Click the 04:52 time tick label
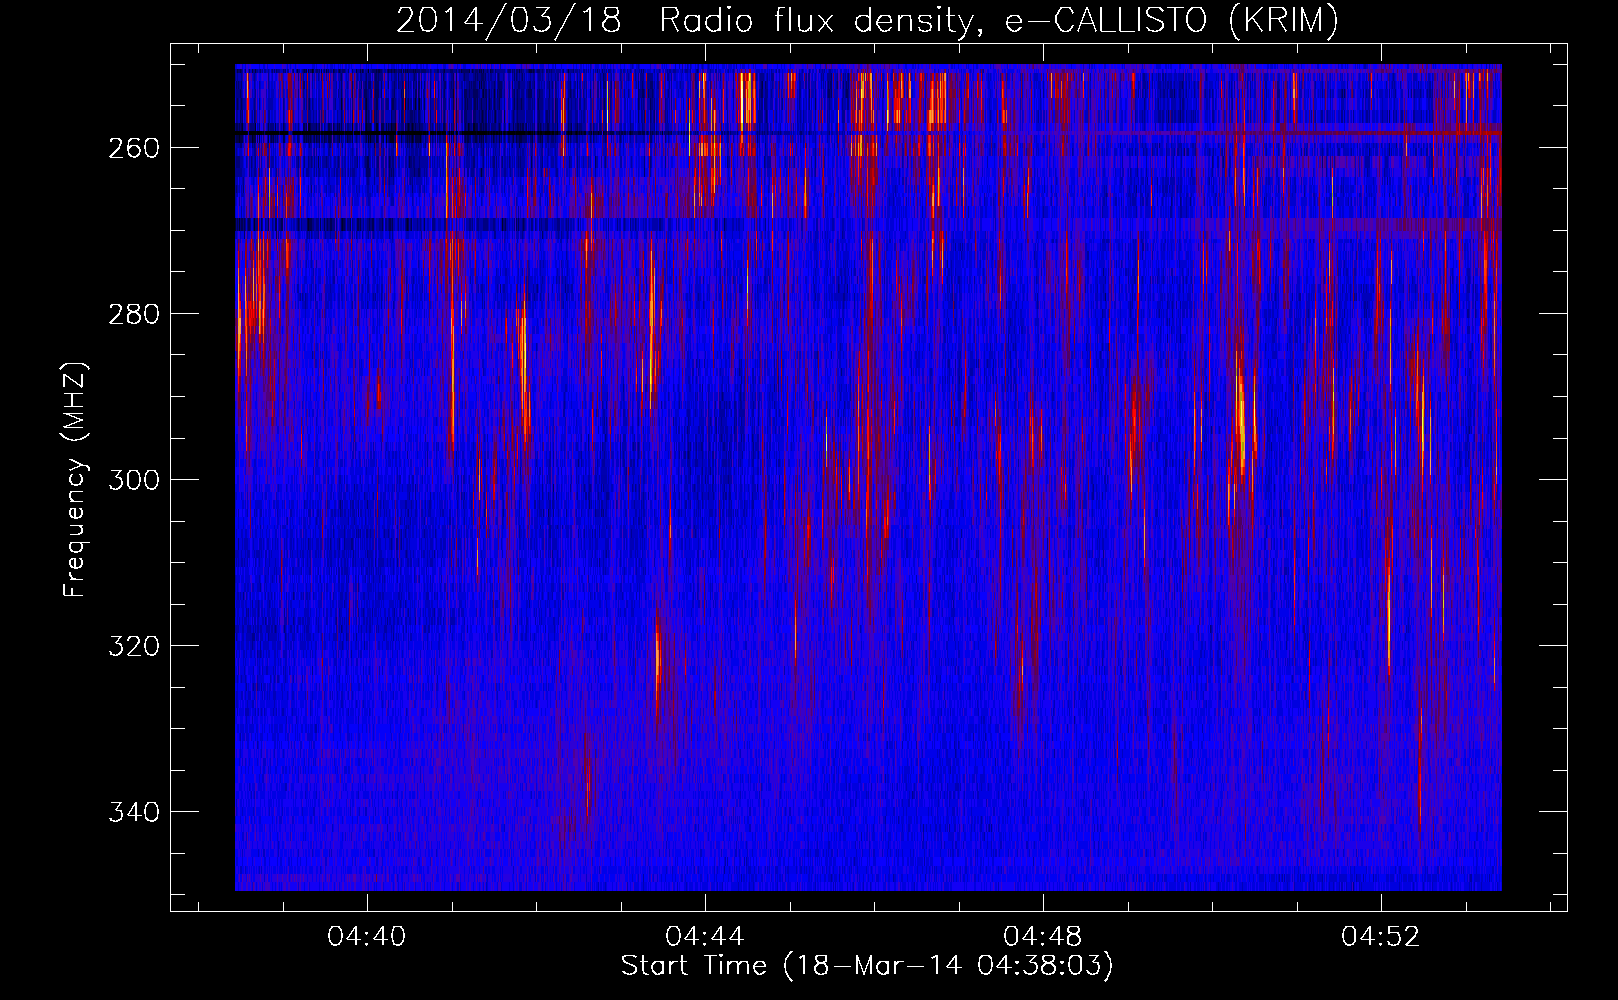1618x1000 pixels. 1381,937
